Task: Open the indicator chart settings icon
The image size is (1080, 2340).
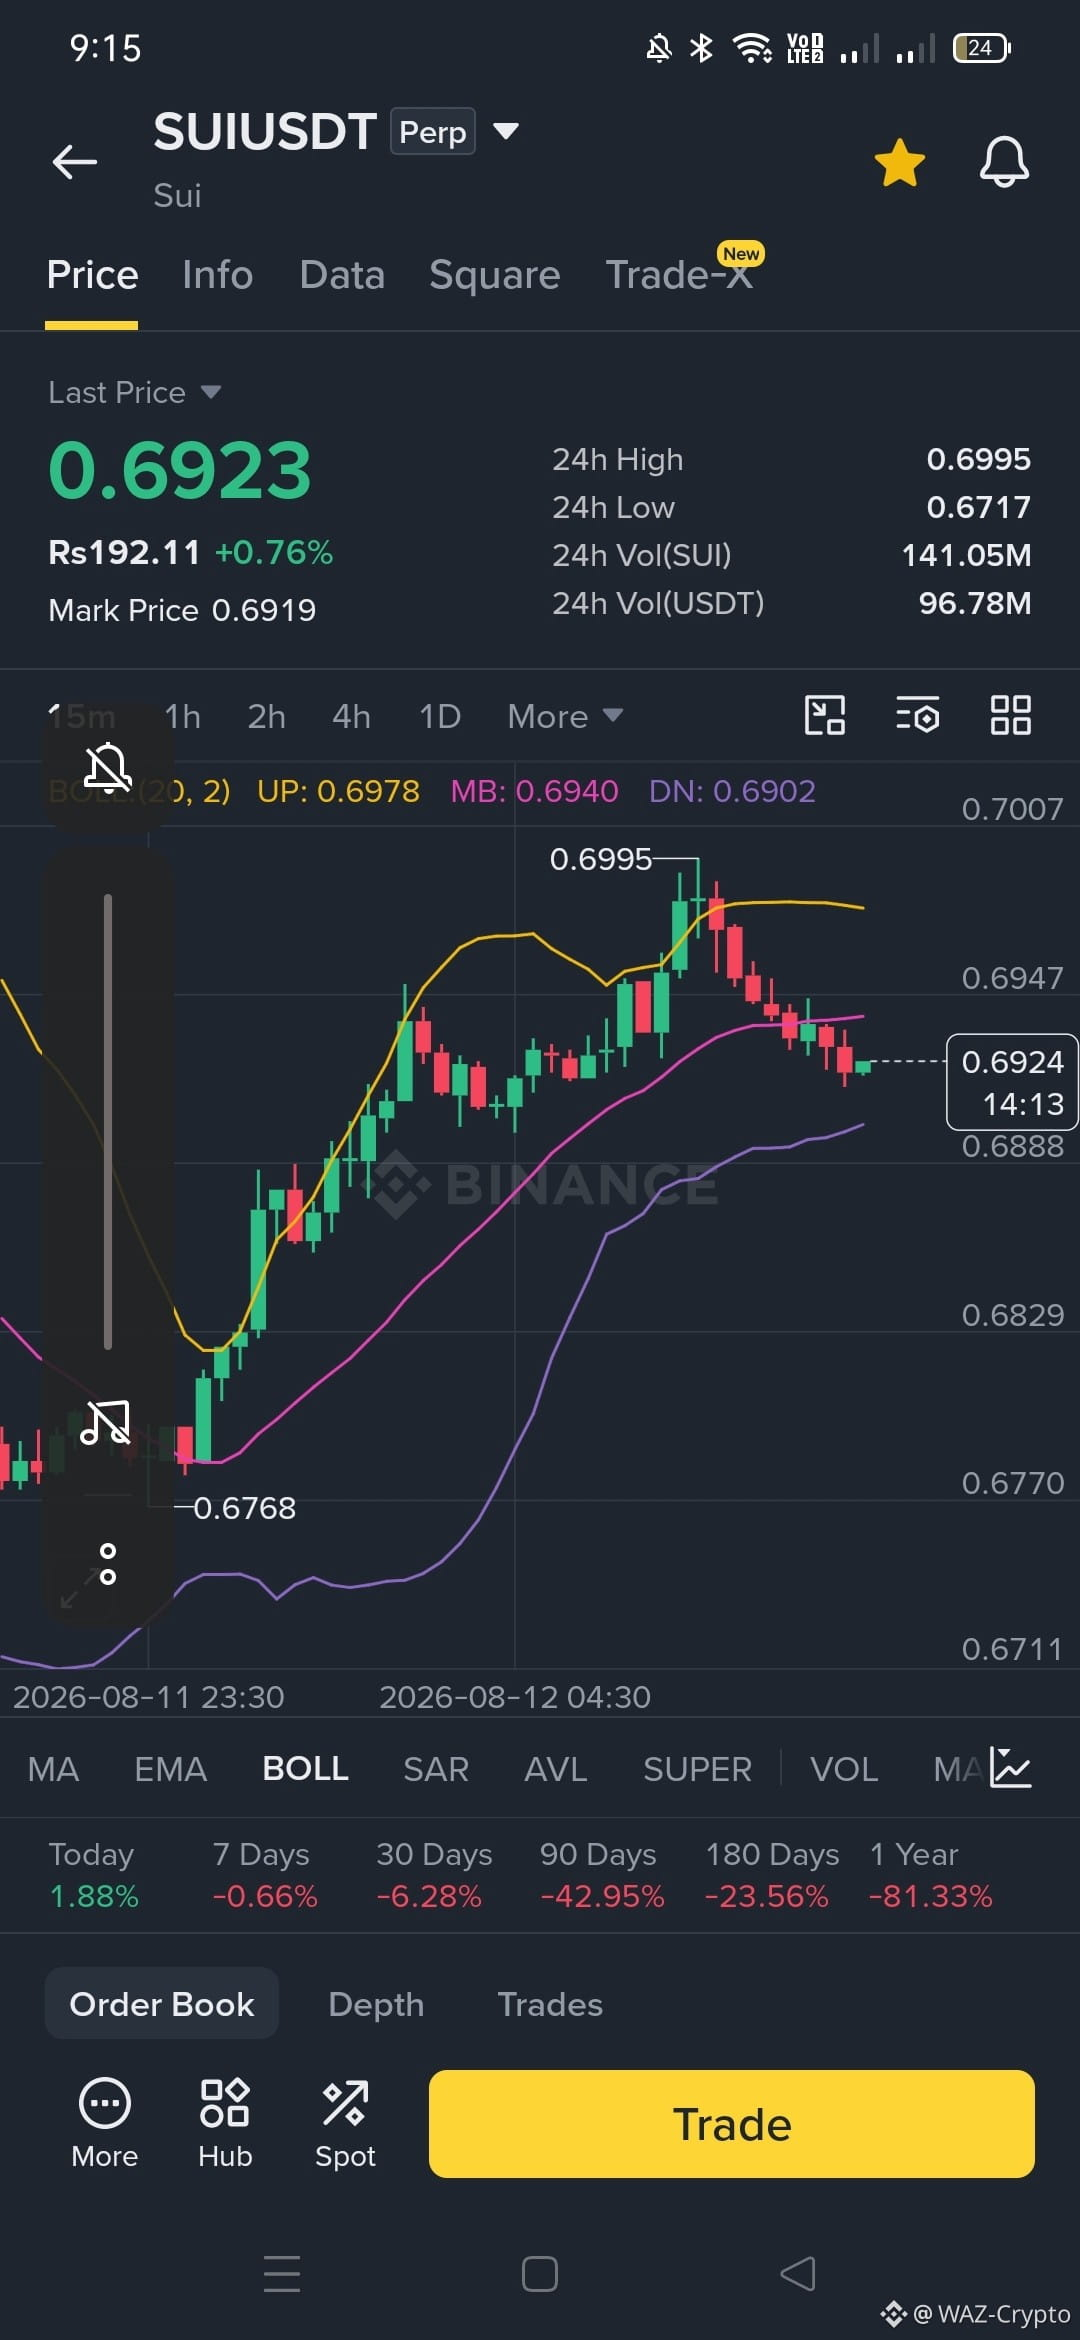Action: [x=1010, y=1767]
